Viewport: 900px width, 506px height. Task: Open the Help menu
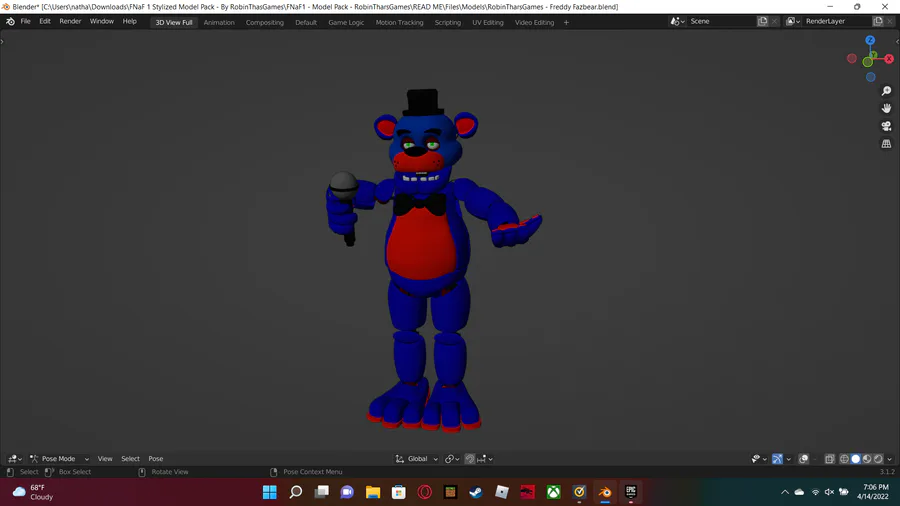[130, 22]
